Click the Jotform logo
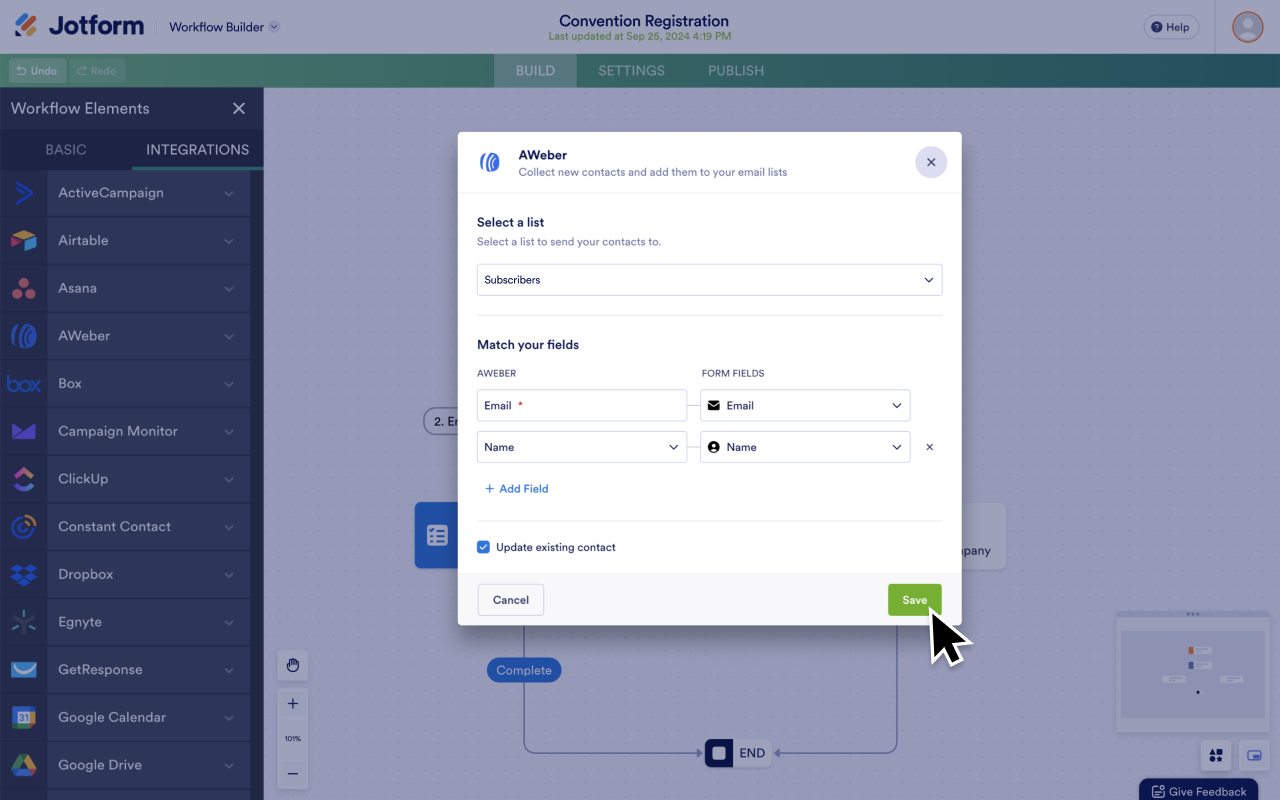 (x=79, y=26)
